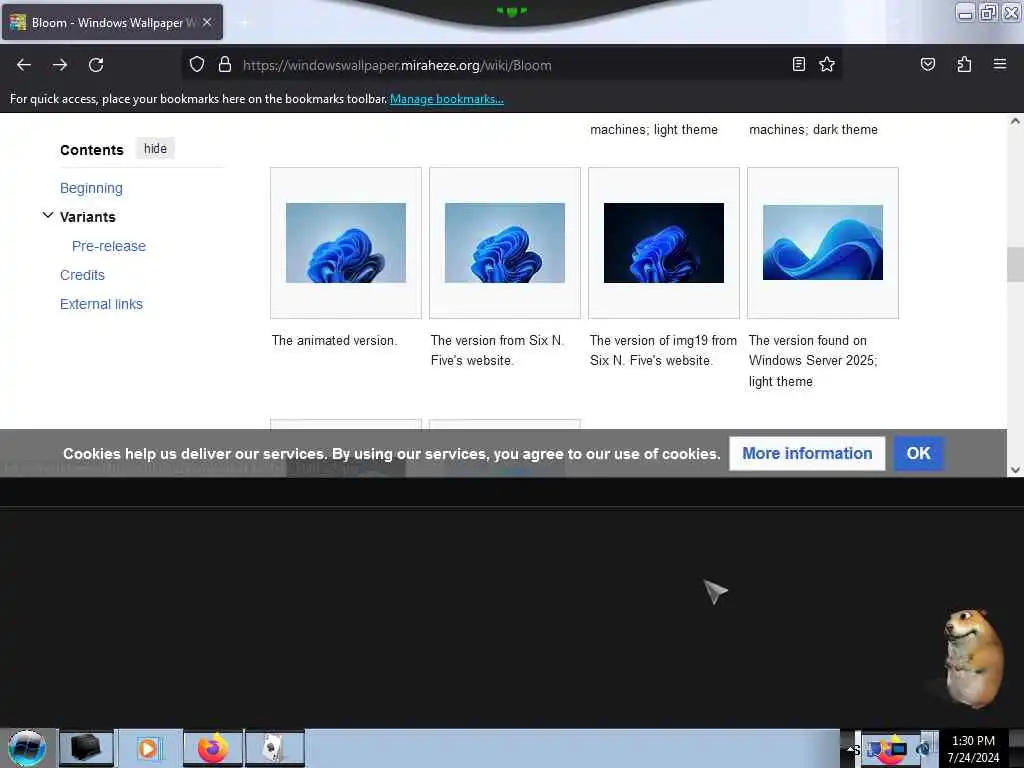This screenshot has width=1024, height=768.
Task: Click the scrollbar down arrow
Action: (x=1015, y=470)
